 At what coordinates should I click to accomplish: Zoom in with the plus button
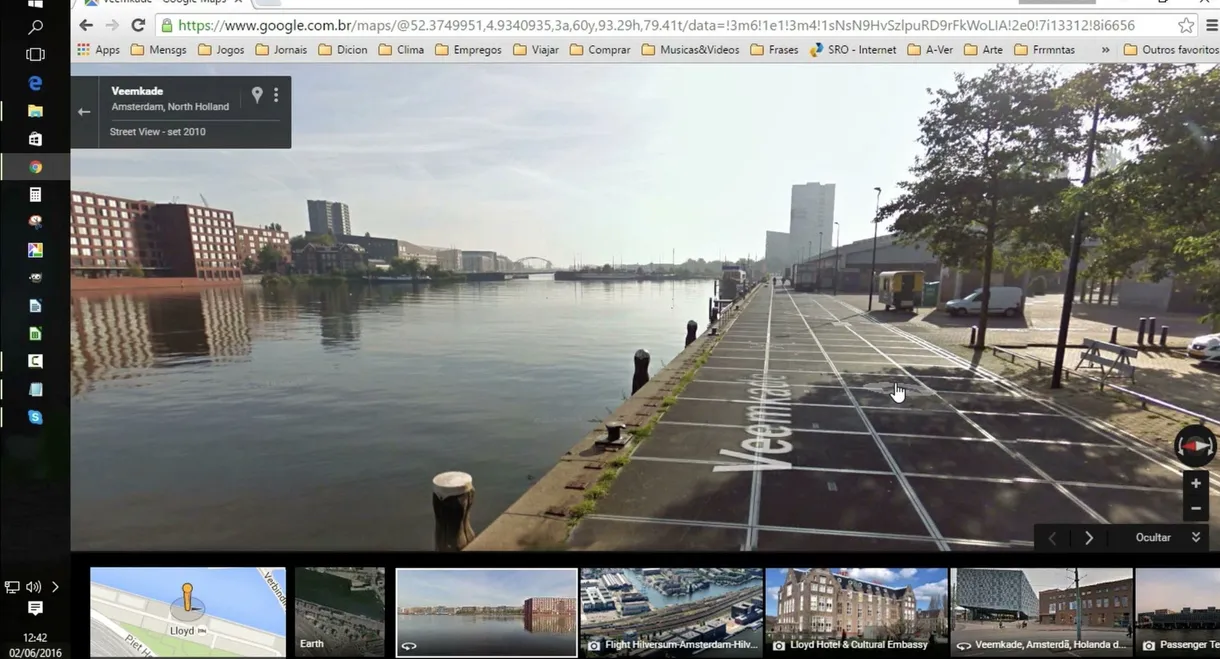[x=1196, y=483]
